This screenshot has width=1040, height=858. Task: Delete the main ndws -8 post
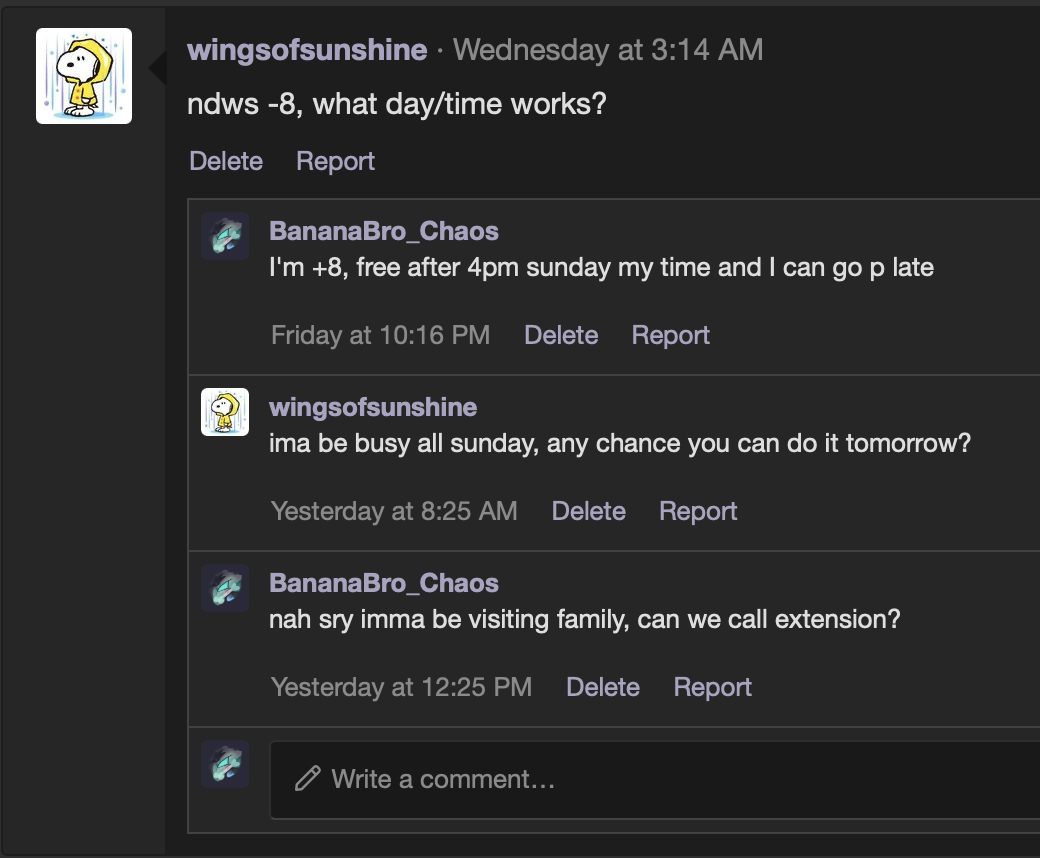click(x=226, y=161)
